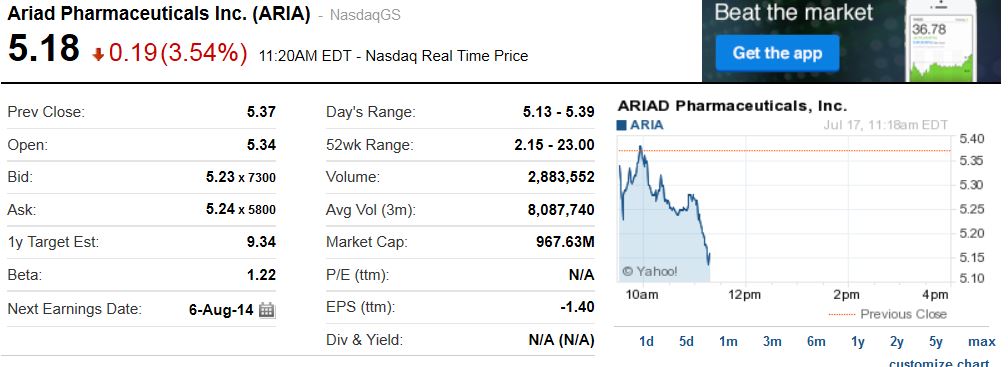Click the intraday ARIA price chart area
The height and width of the screenshot is (367, 1008).
783,208
